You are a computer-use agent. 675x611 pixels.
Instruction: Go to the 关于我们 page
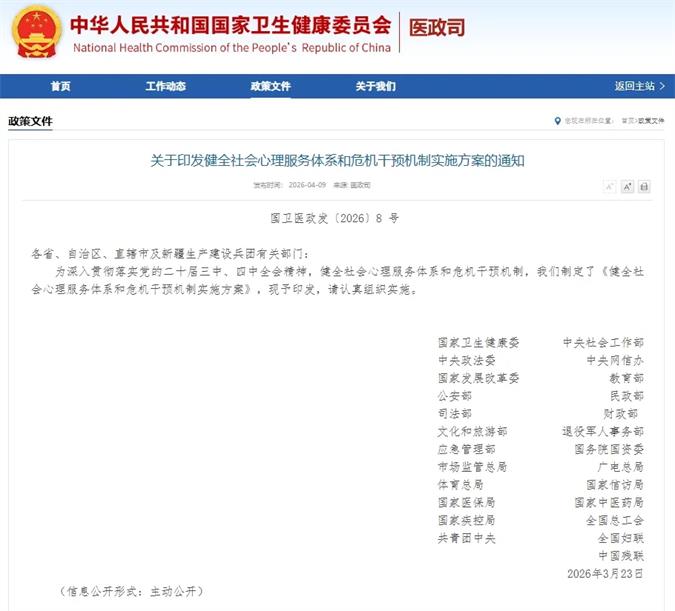point(375,86)
